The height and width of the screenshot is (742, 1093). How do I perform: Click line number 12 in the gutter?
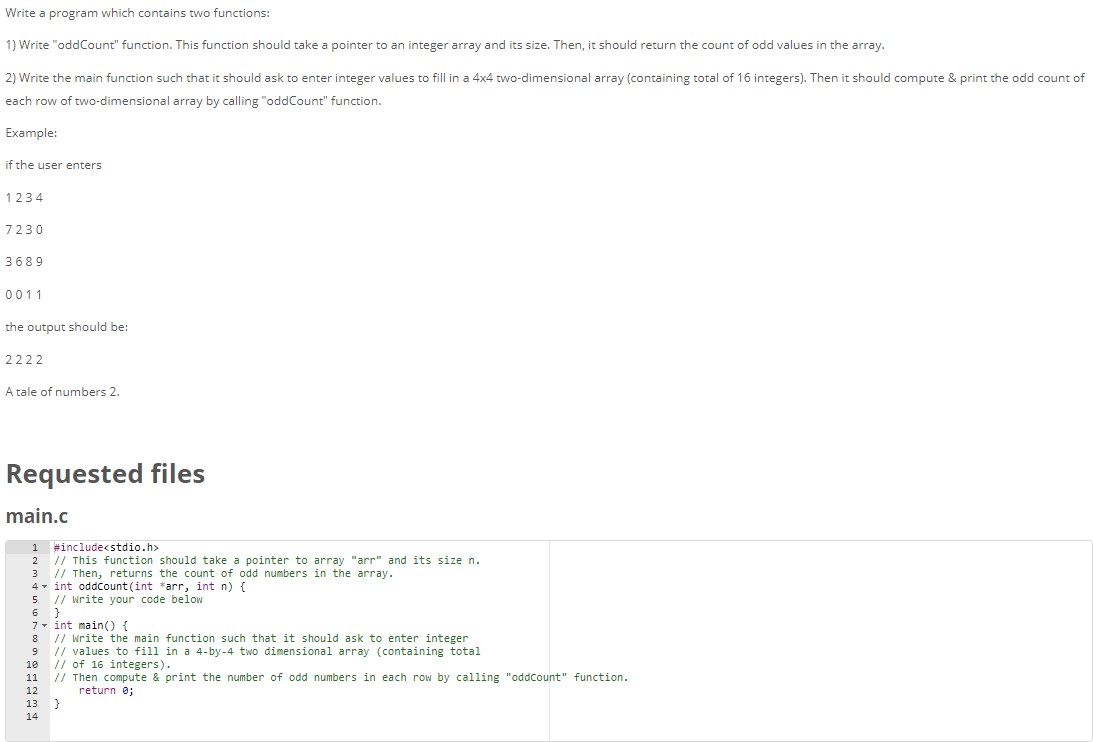pos(31,690)
